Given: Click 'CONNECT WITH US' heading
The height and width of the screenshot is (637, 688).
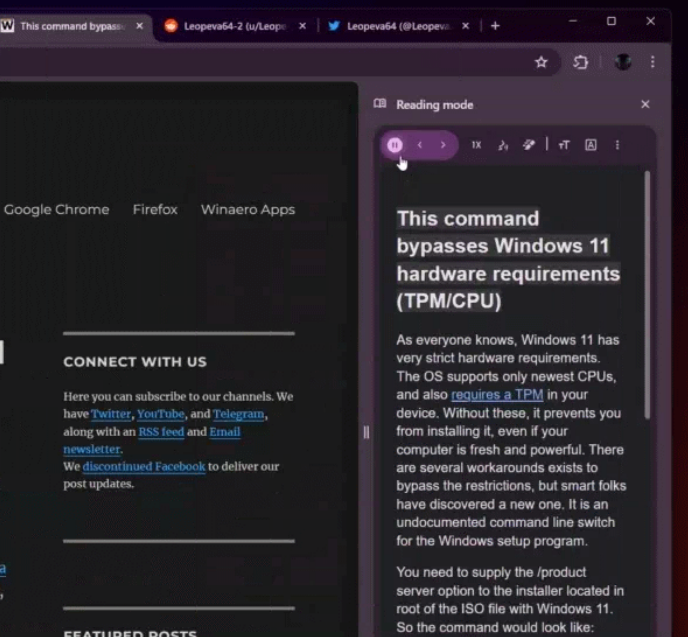Looking at the screenshot, I should pyautogui.click(x=135, y=362).
